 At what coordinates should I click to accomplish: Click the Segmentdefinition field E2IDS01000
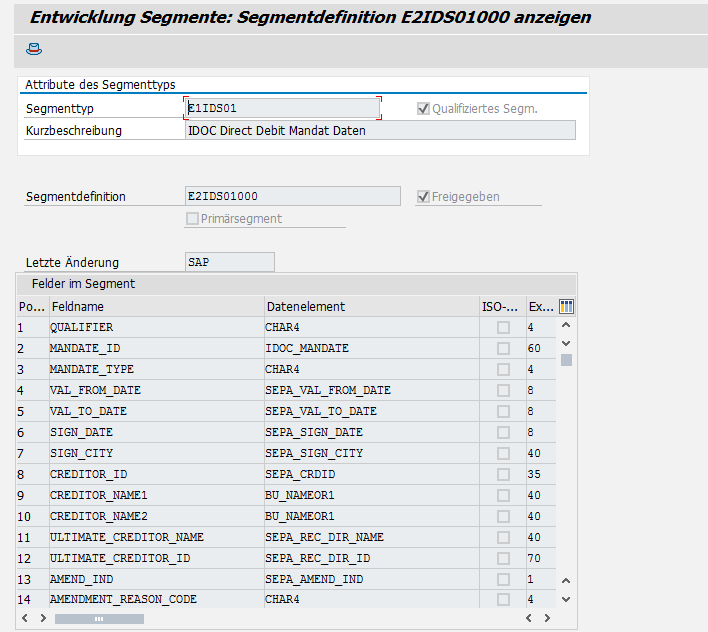(x=293, y=196)
